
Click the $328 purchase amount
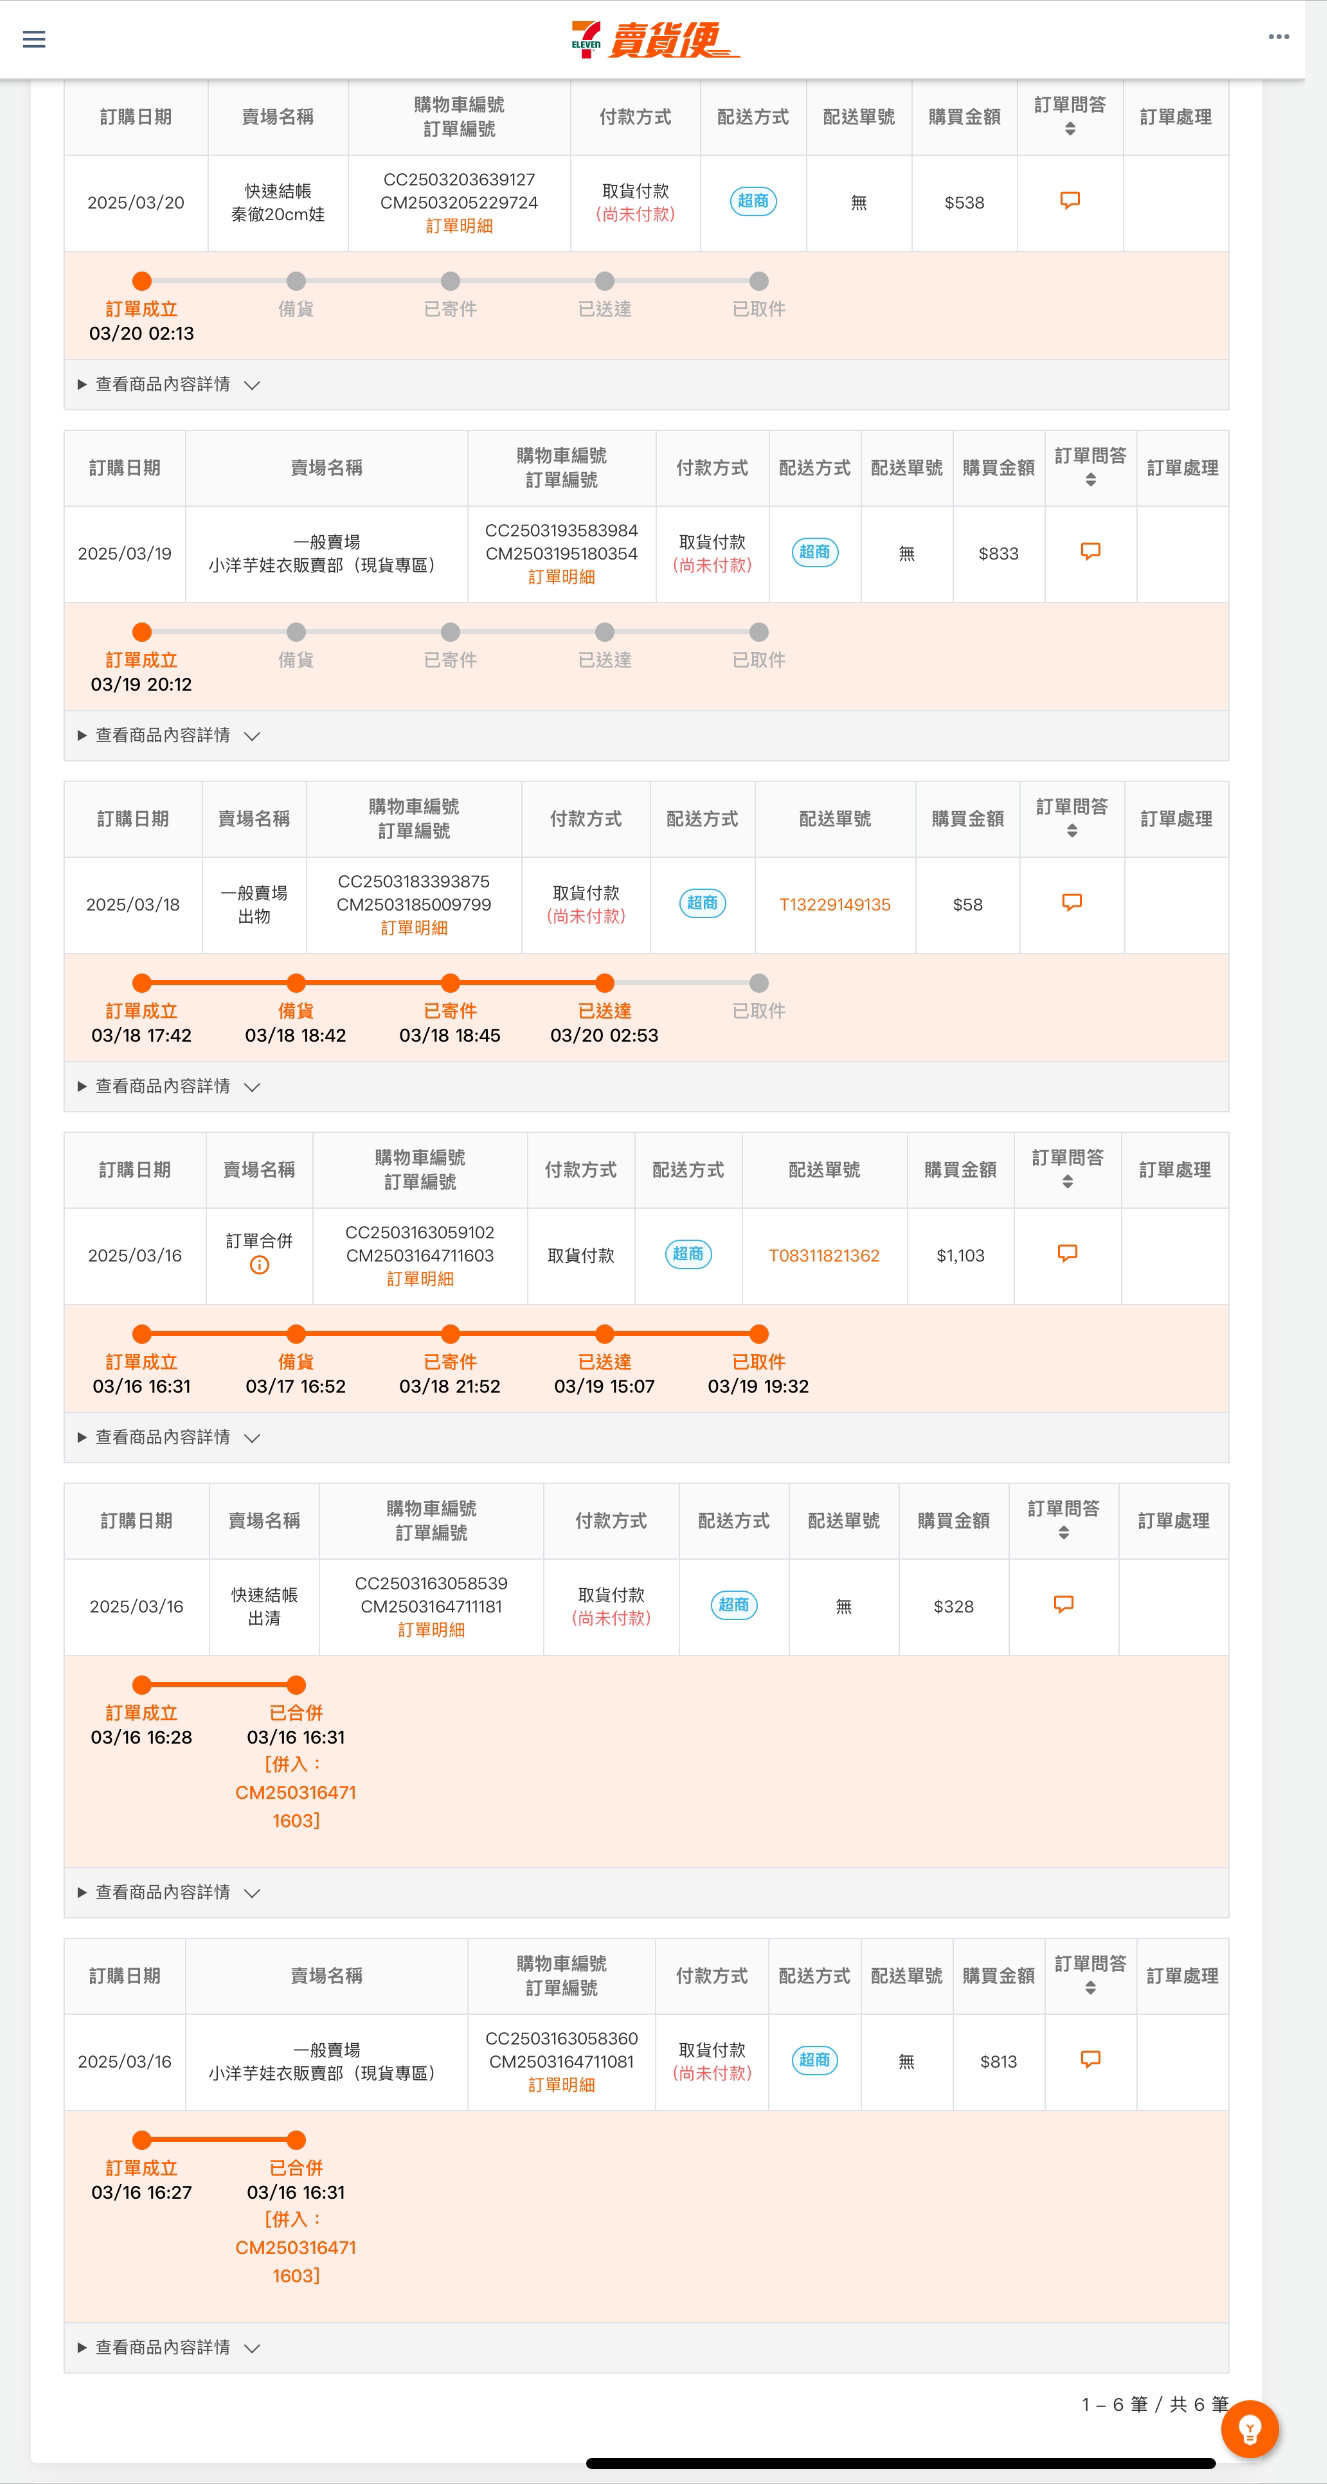pos(954,1607)
